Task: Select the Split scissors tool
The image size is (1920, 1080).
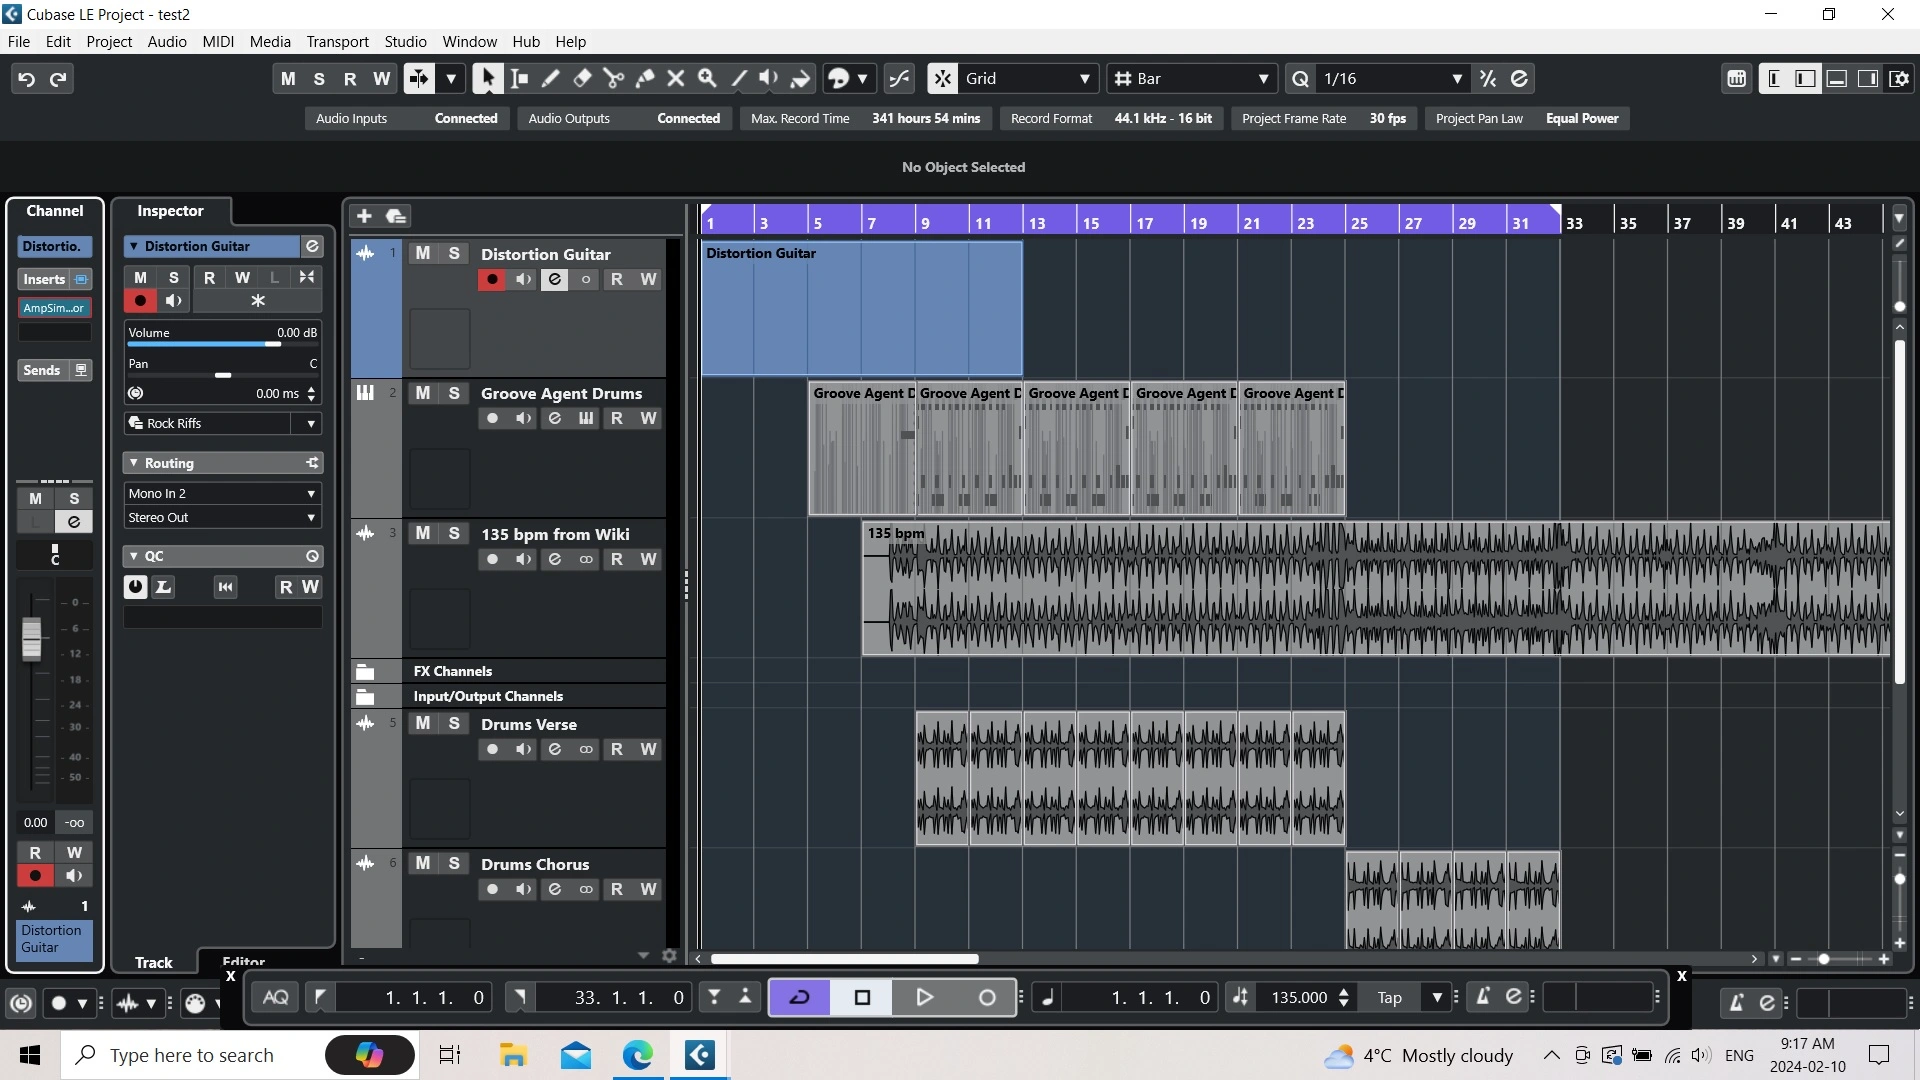Action: (x=613, y=78)
